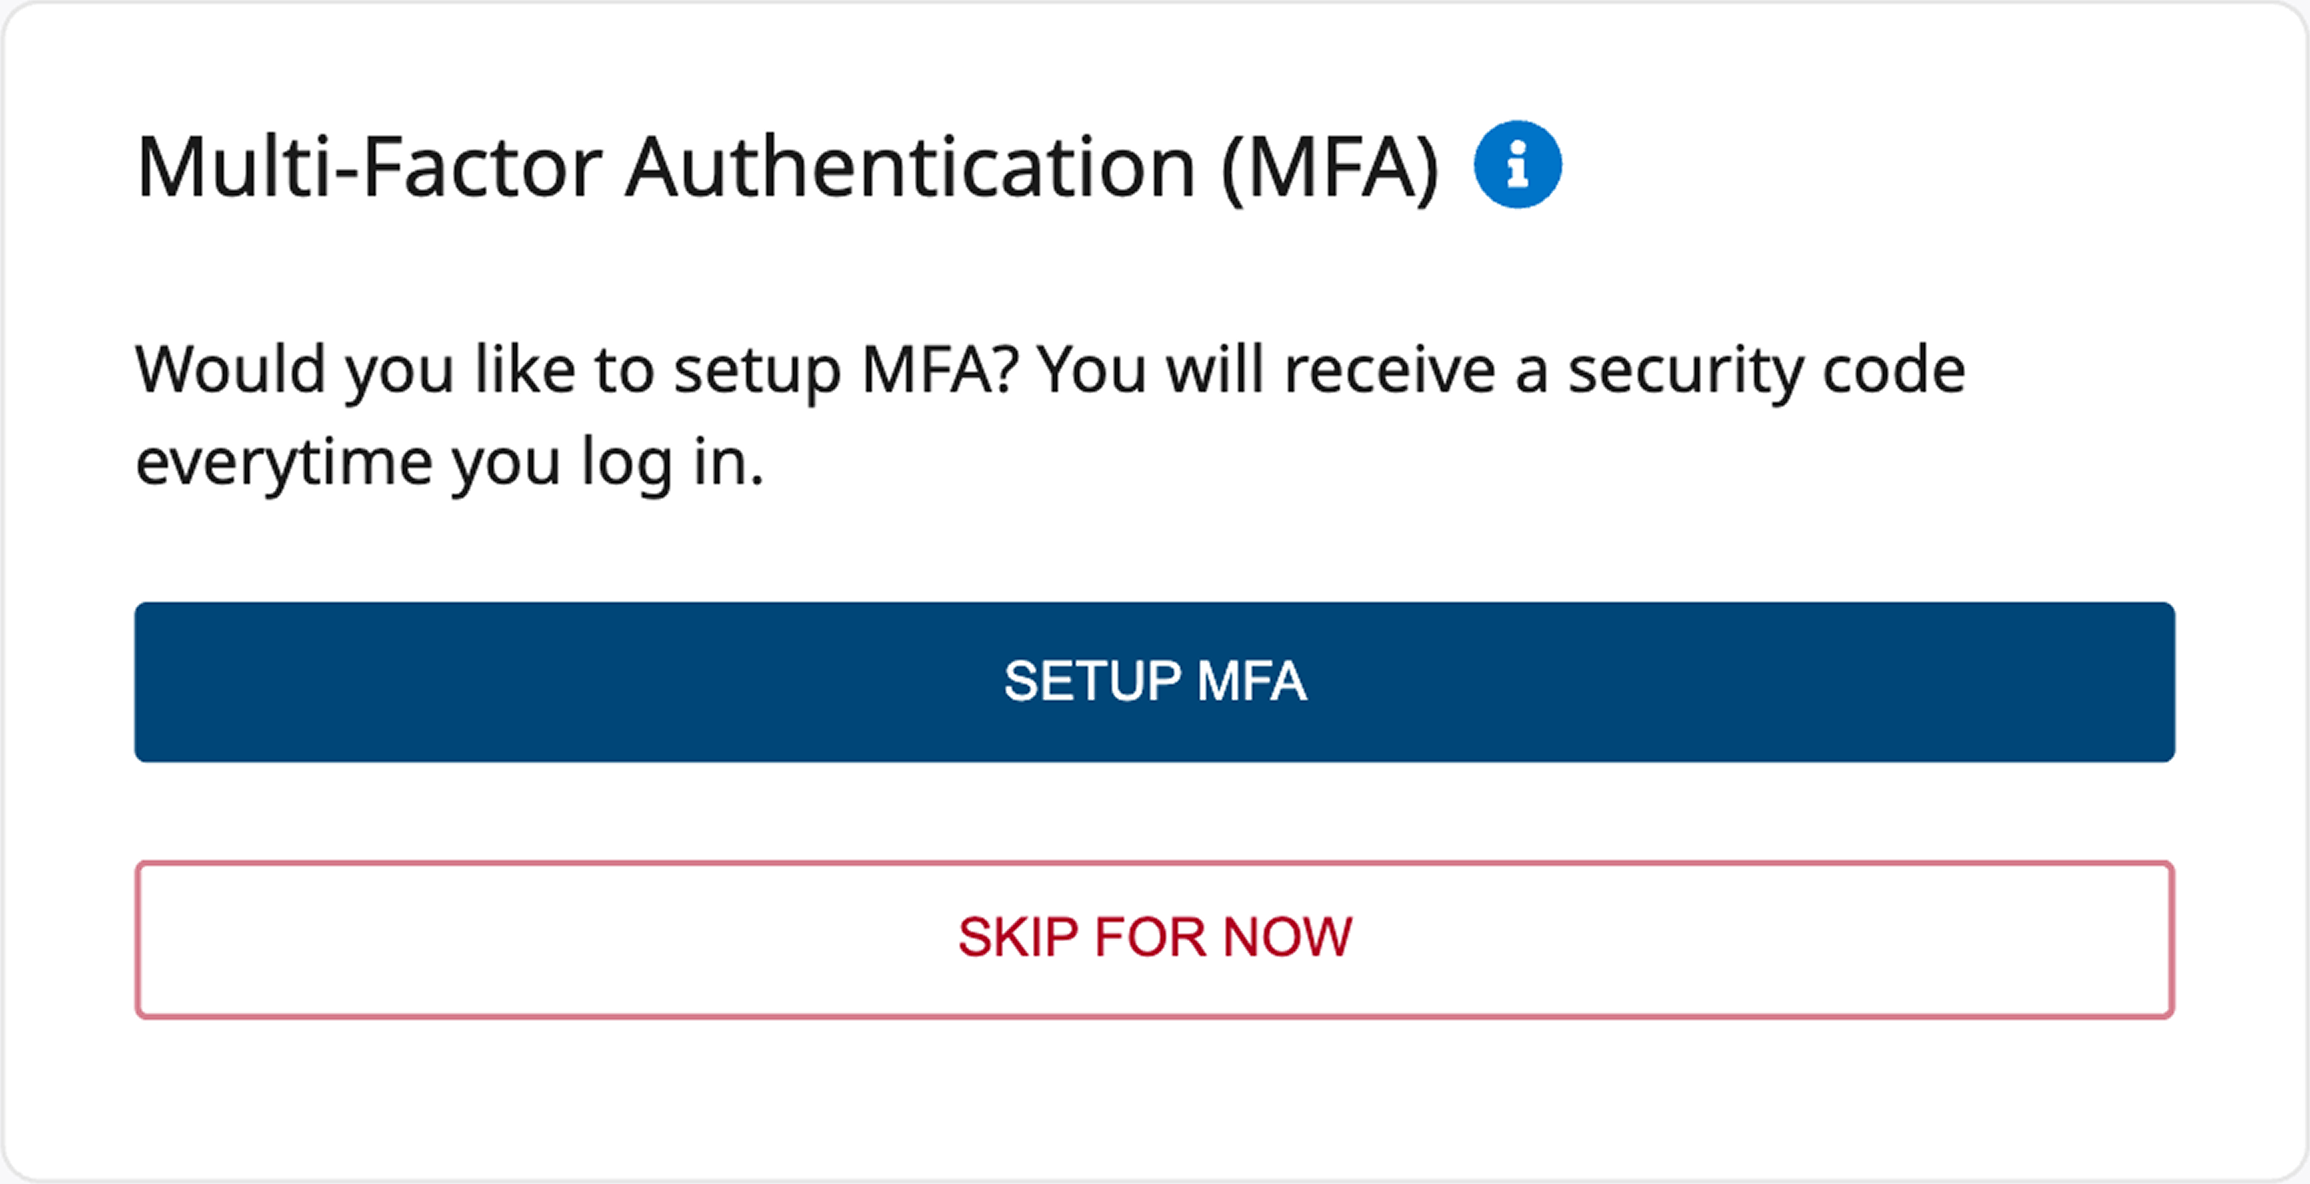Screen dimensions: 2310x1184
Task: Click the "Multi-Factor Authentication (MFA)" heading text
Action: pos(787,167)
